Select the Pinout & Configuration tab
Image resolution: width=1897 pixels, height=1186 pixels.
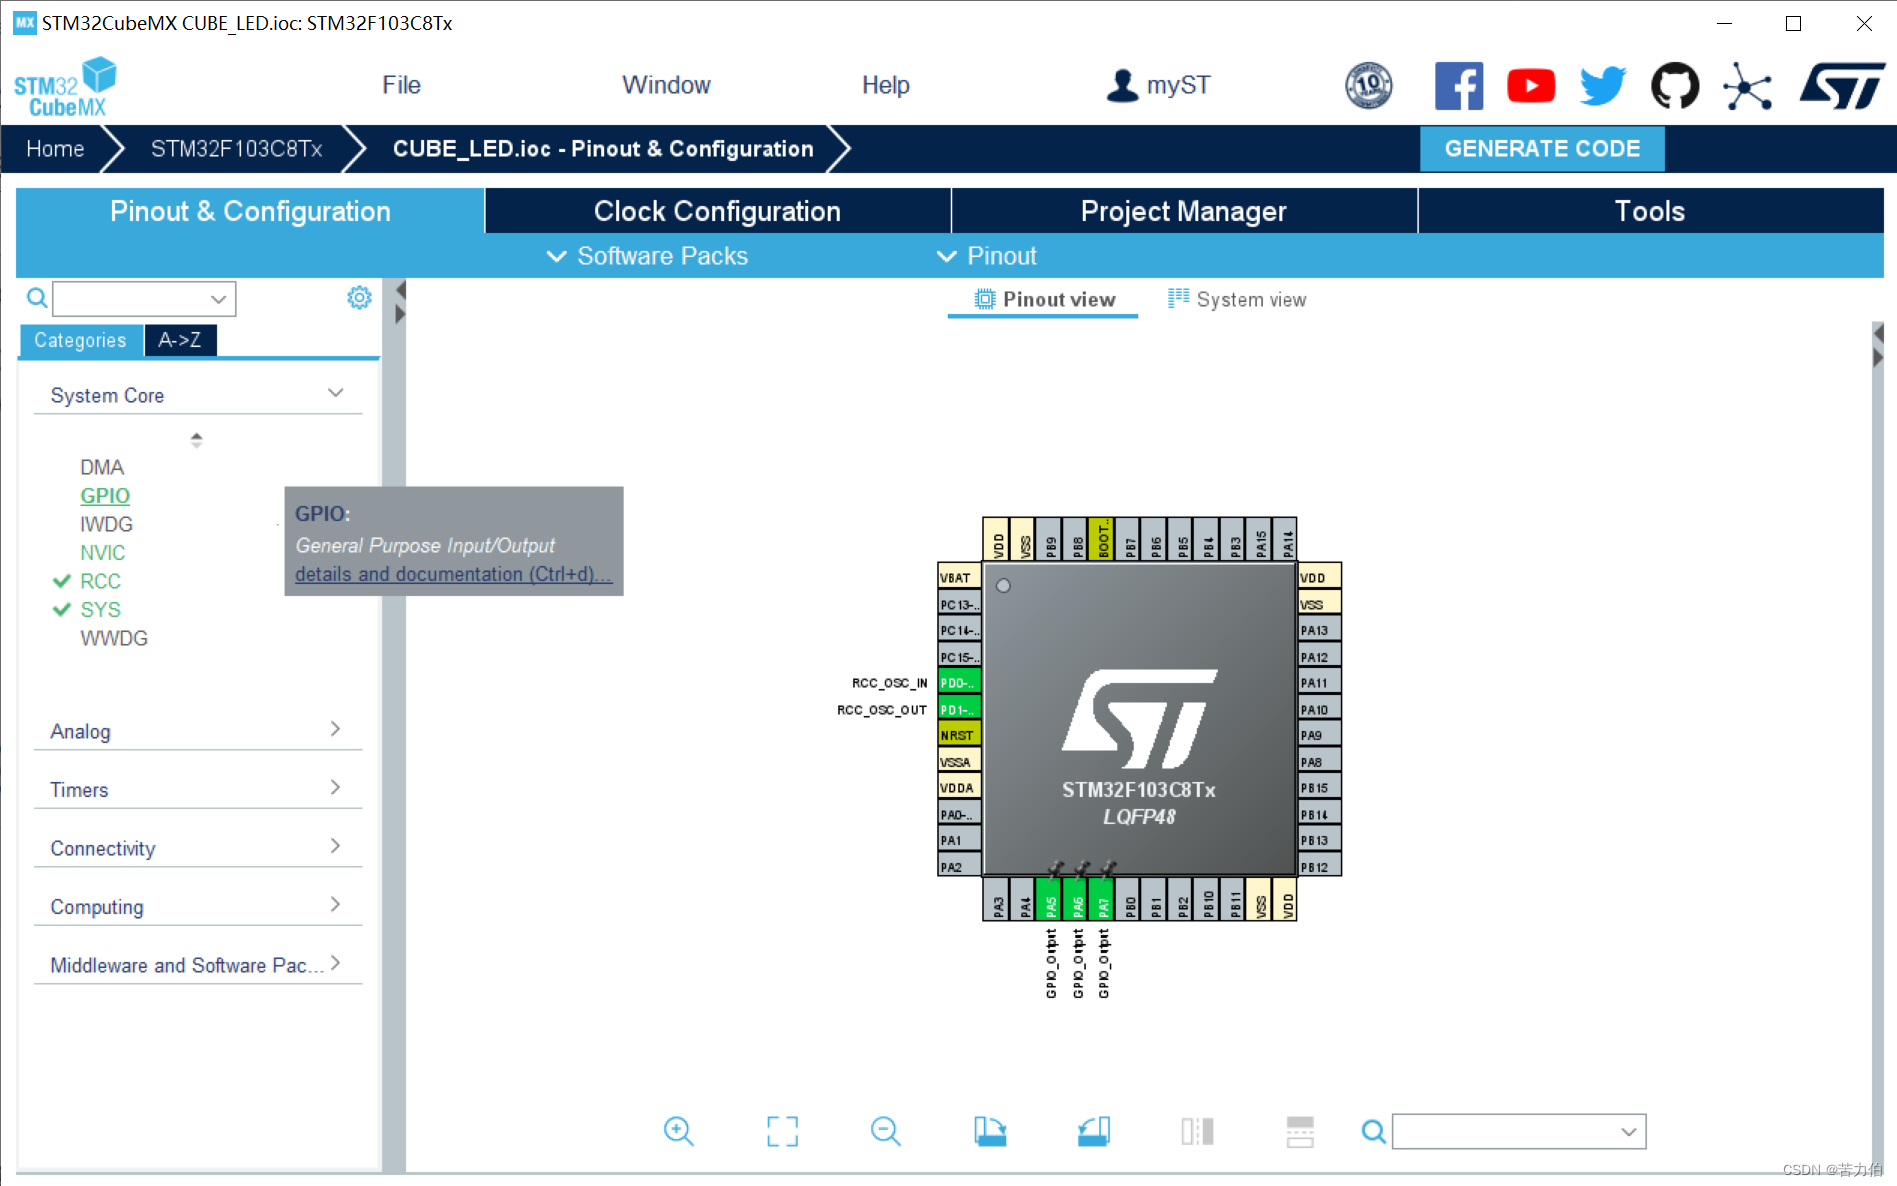250,211
